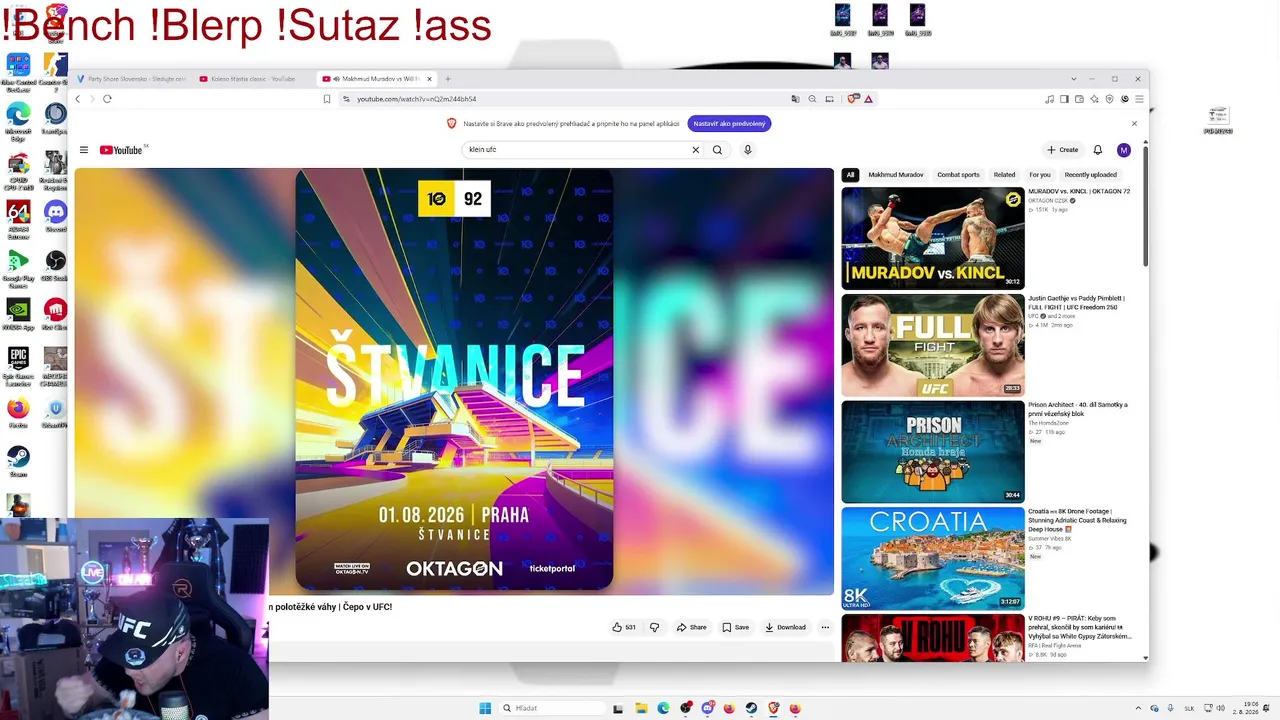Viewport: 1280px width, 720px height.
Task: Click the Create button
Action: click(1062, 150)
